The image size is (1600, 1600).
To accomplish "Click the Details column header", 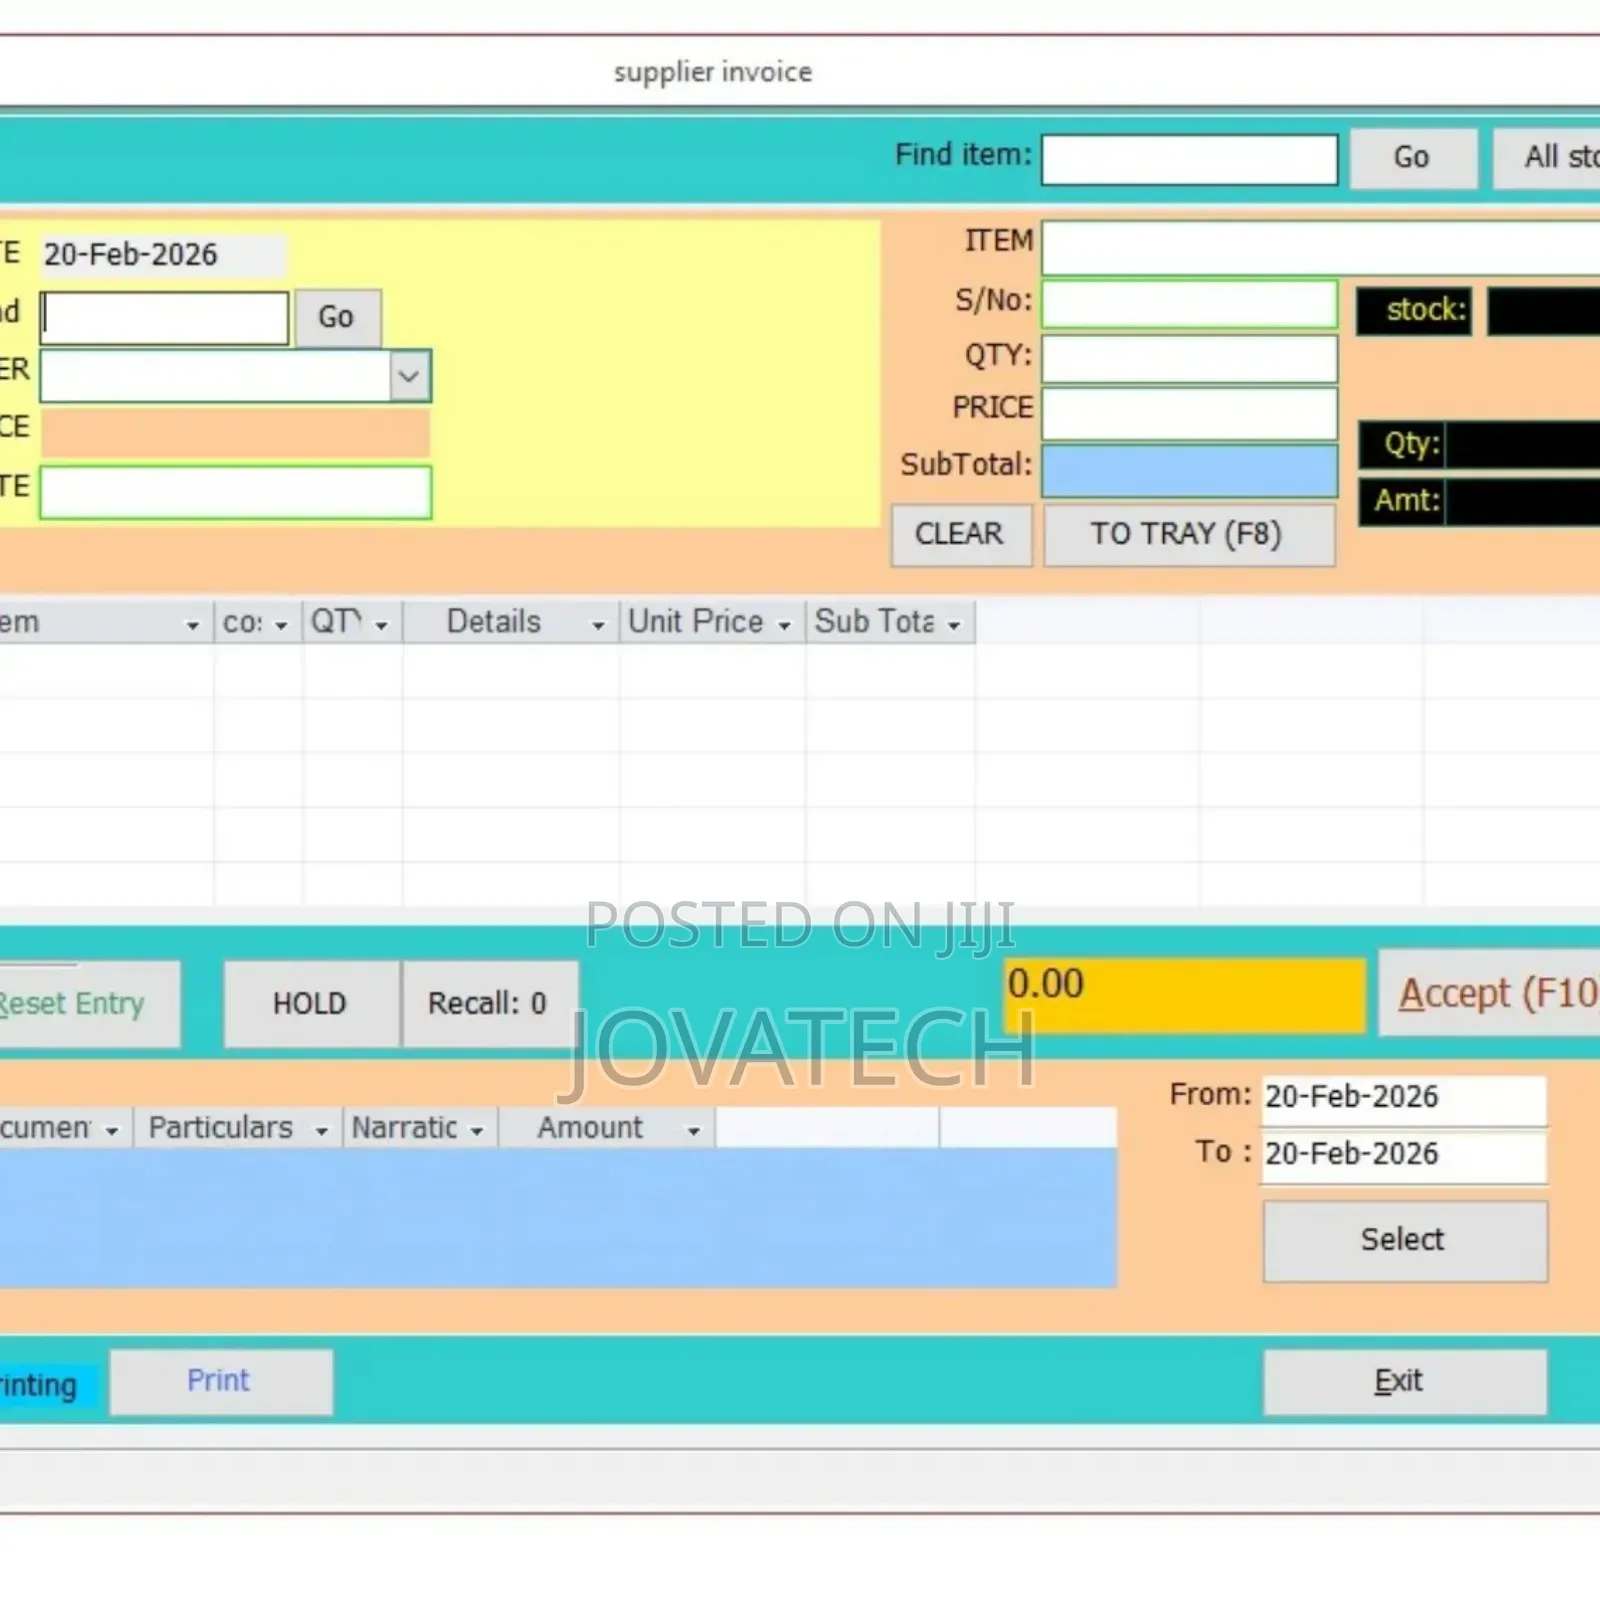I will coord(512,623).
